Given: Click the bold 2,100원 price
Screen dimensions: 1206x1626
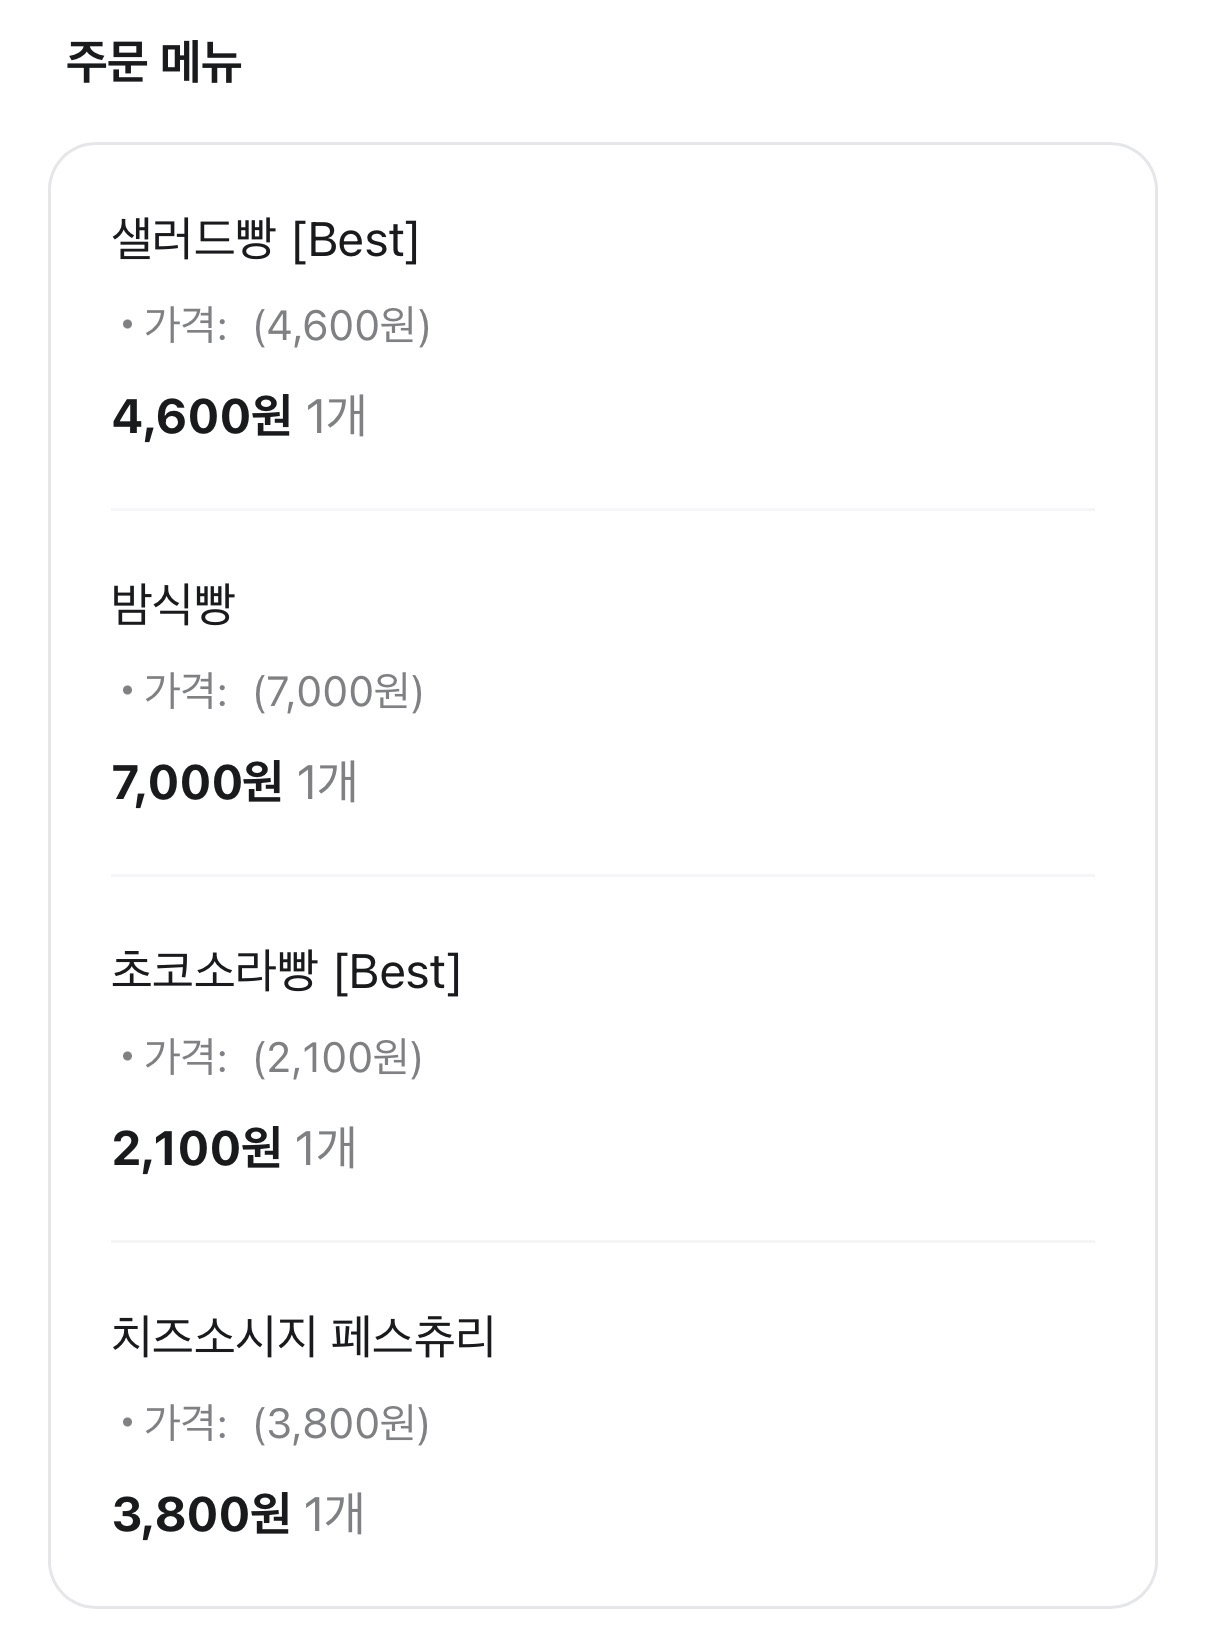Looking at the screenshot, I should [197, 1148].
